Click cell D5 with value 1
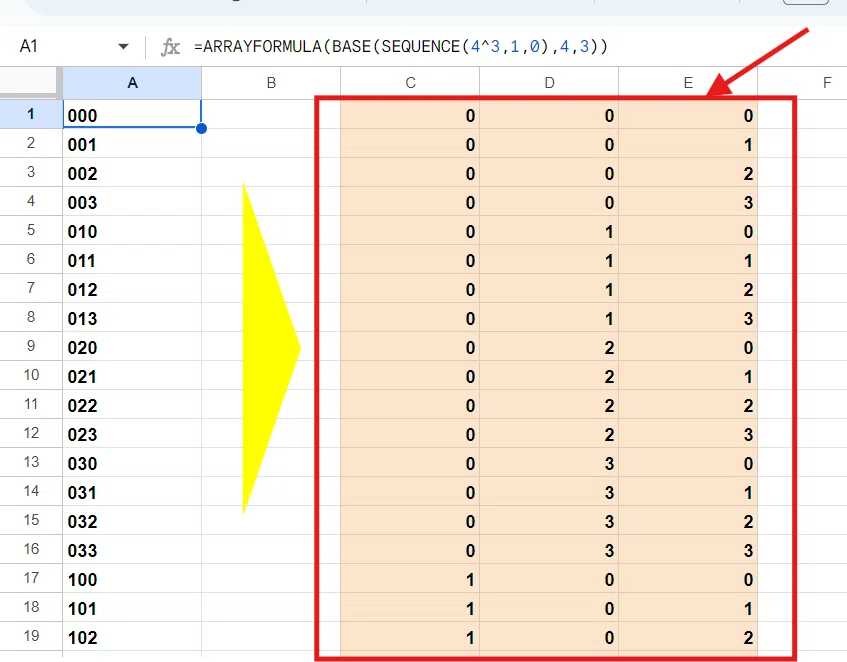Screen dimensions: 847x662 coord(549,231)
